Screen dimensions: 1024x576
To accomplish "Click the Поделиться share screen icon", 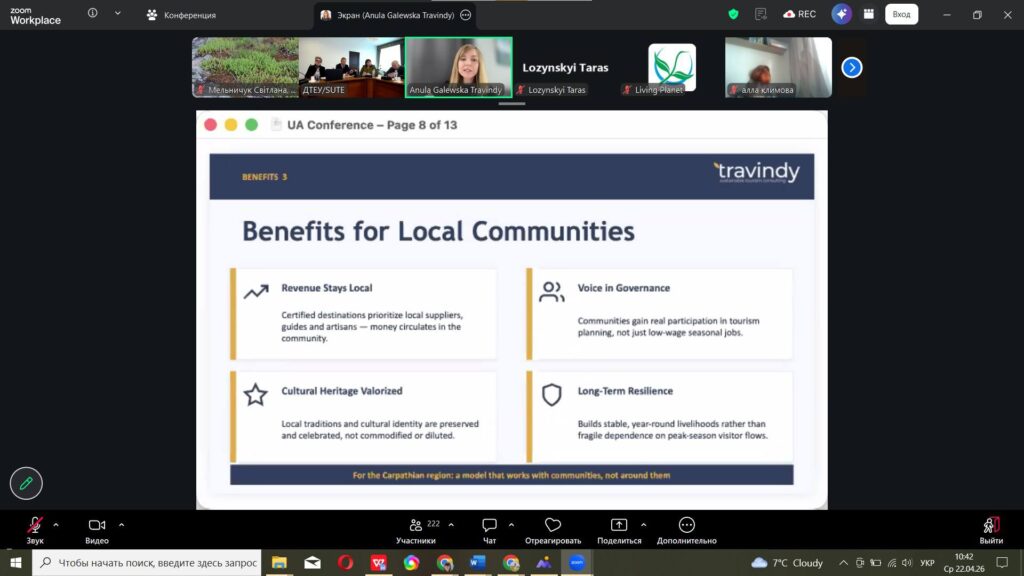I will coord(619,526).
